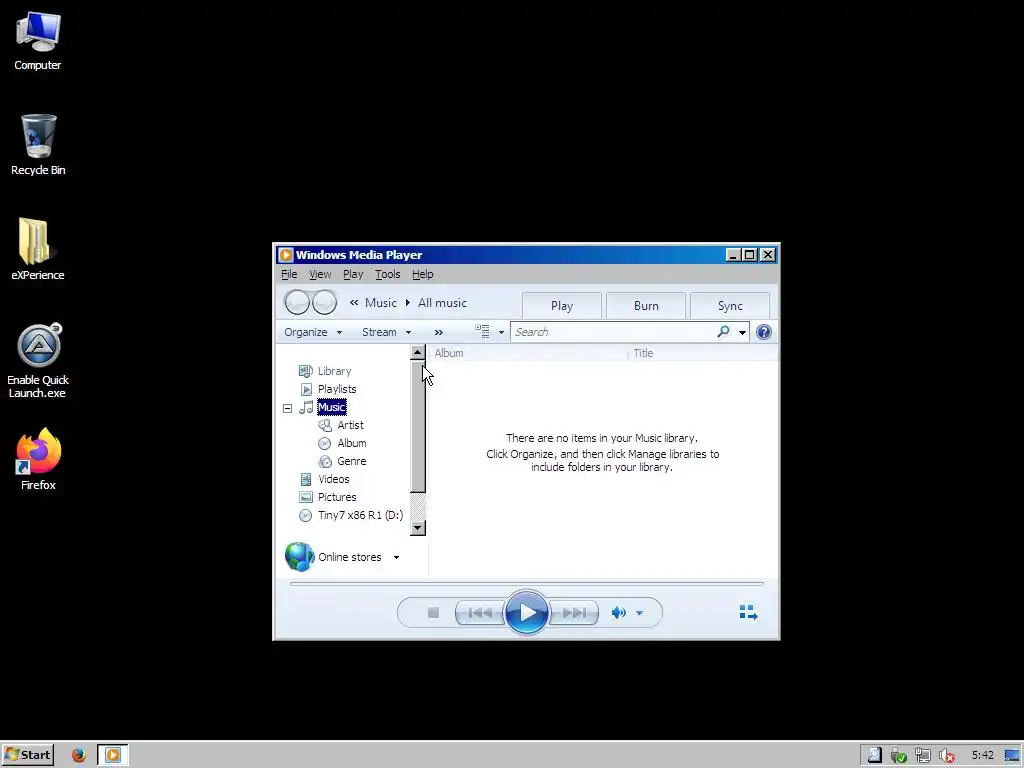This screenshot has width=1024, height=768.
Task: Click the Start button
Action: pos(27,755)
